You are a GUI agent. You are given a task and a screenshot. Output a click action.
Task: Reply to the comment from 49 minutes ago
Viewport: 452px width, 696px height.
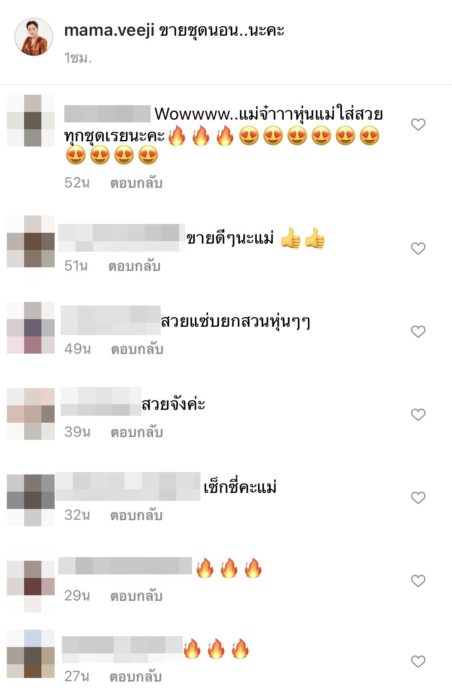(137, 349)
